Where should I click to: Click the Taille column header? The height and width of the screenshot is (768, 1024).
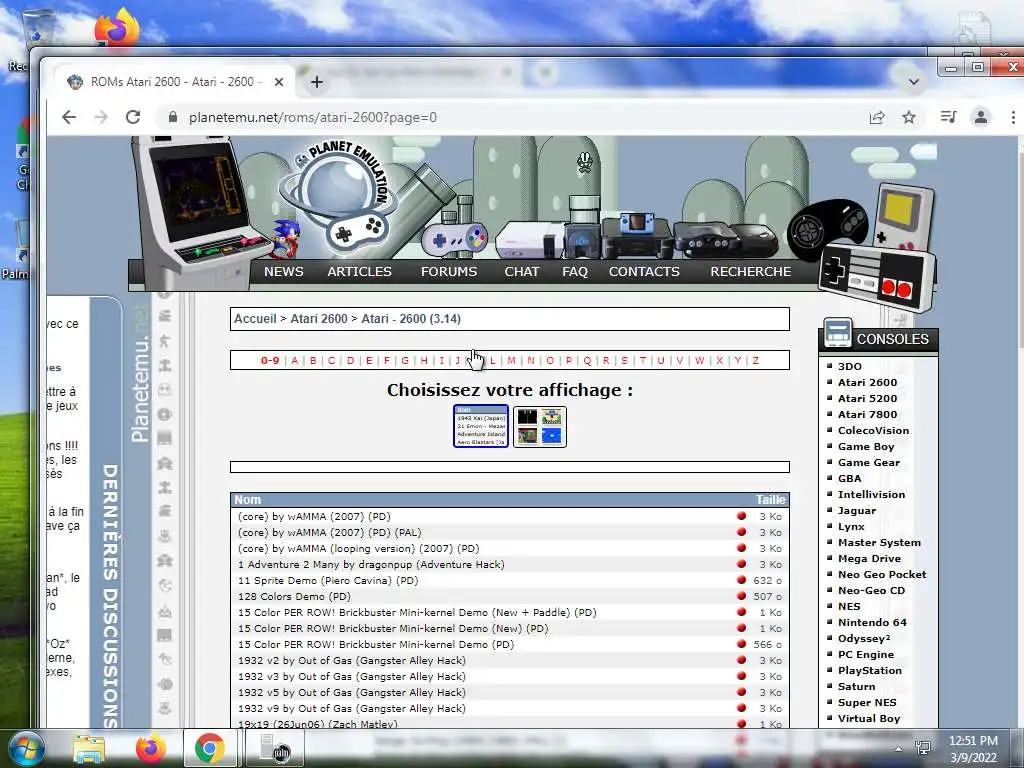pos(771,500)
